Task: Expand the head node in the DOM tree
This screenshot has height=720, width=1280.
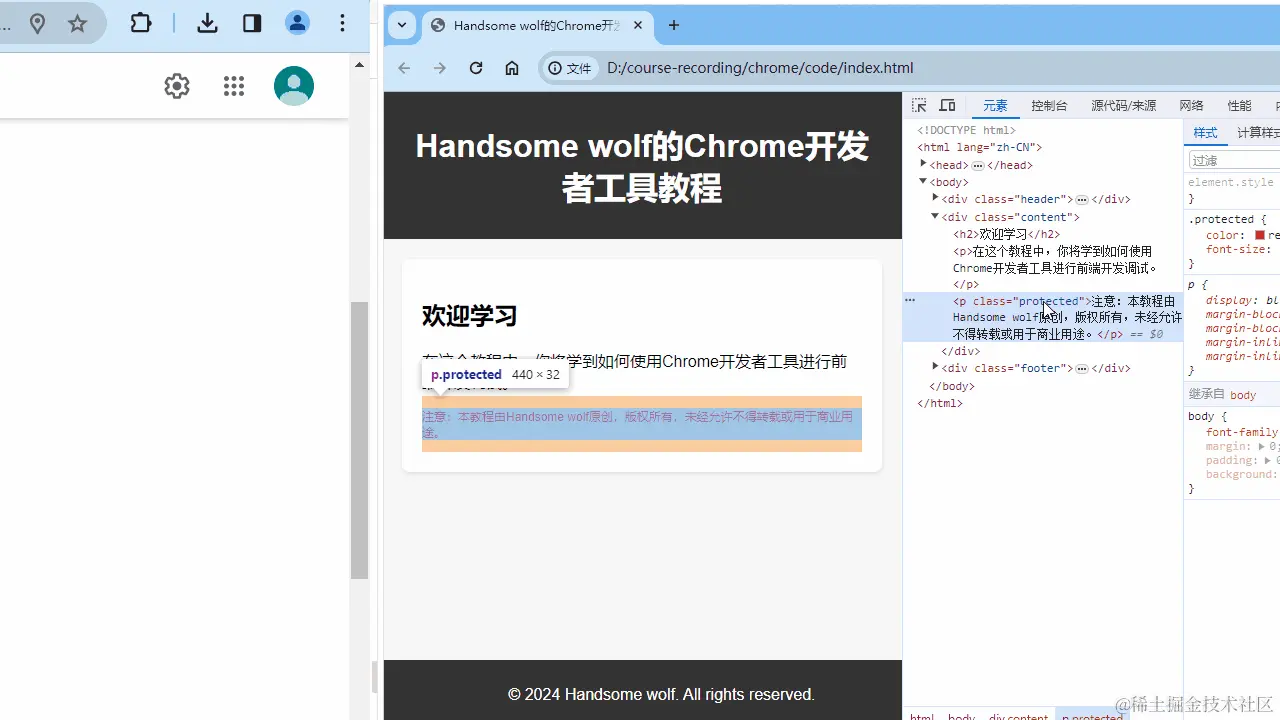Action: 924,164
